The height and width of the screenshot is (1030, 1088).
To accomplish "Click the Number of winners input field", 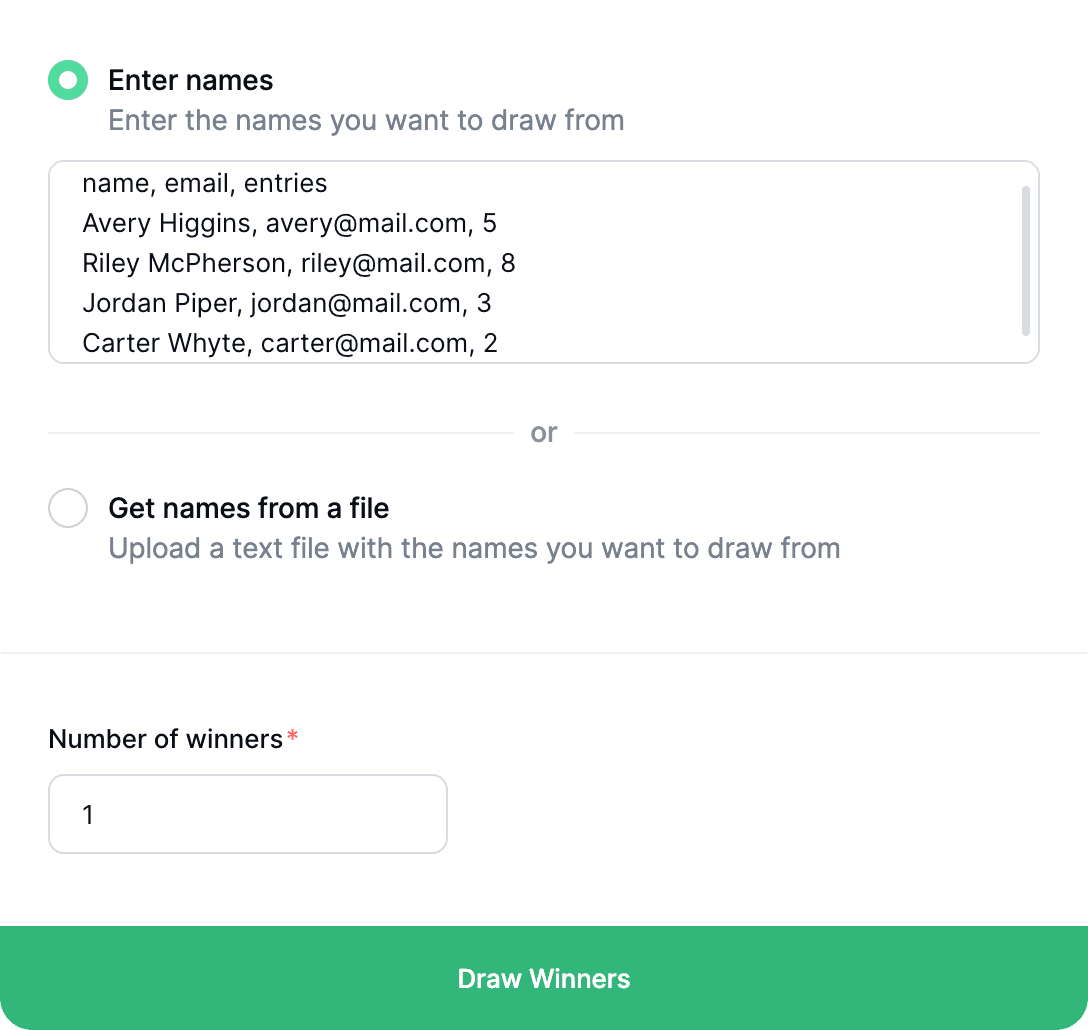I will coord(248,814).
